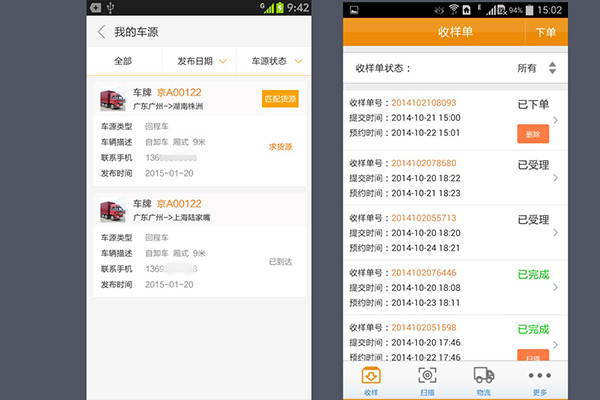600x400 pixels.
Task: Tap the back arrow beside 我的车源
Action: 101,32
